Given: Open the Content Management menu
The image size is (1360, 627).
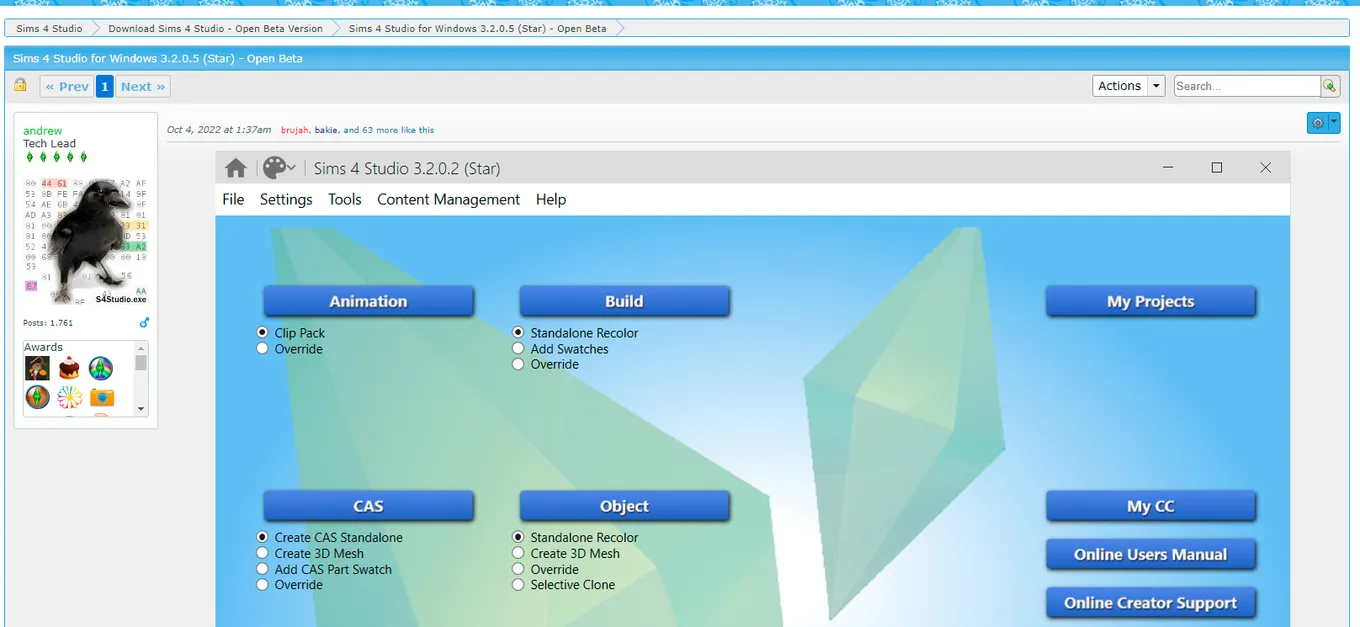Looking at the screenshot, I should (x=448, y=199).
